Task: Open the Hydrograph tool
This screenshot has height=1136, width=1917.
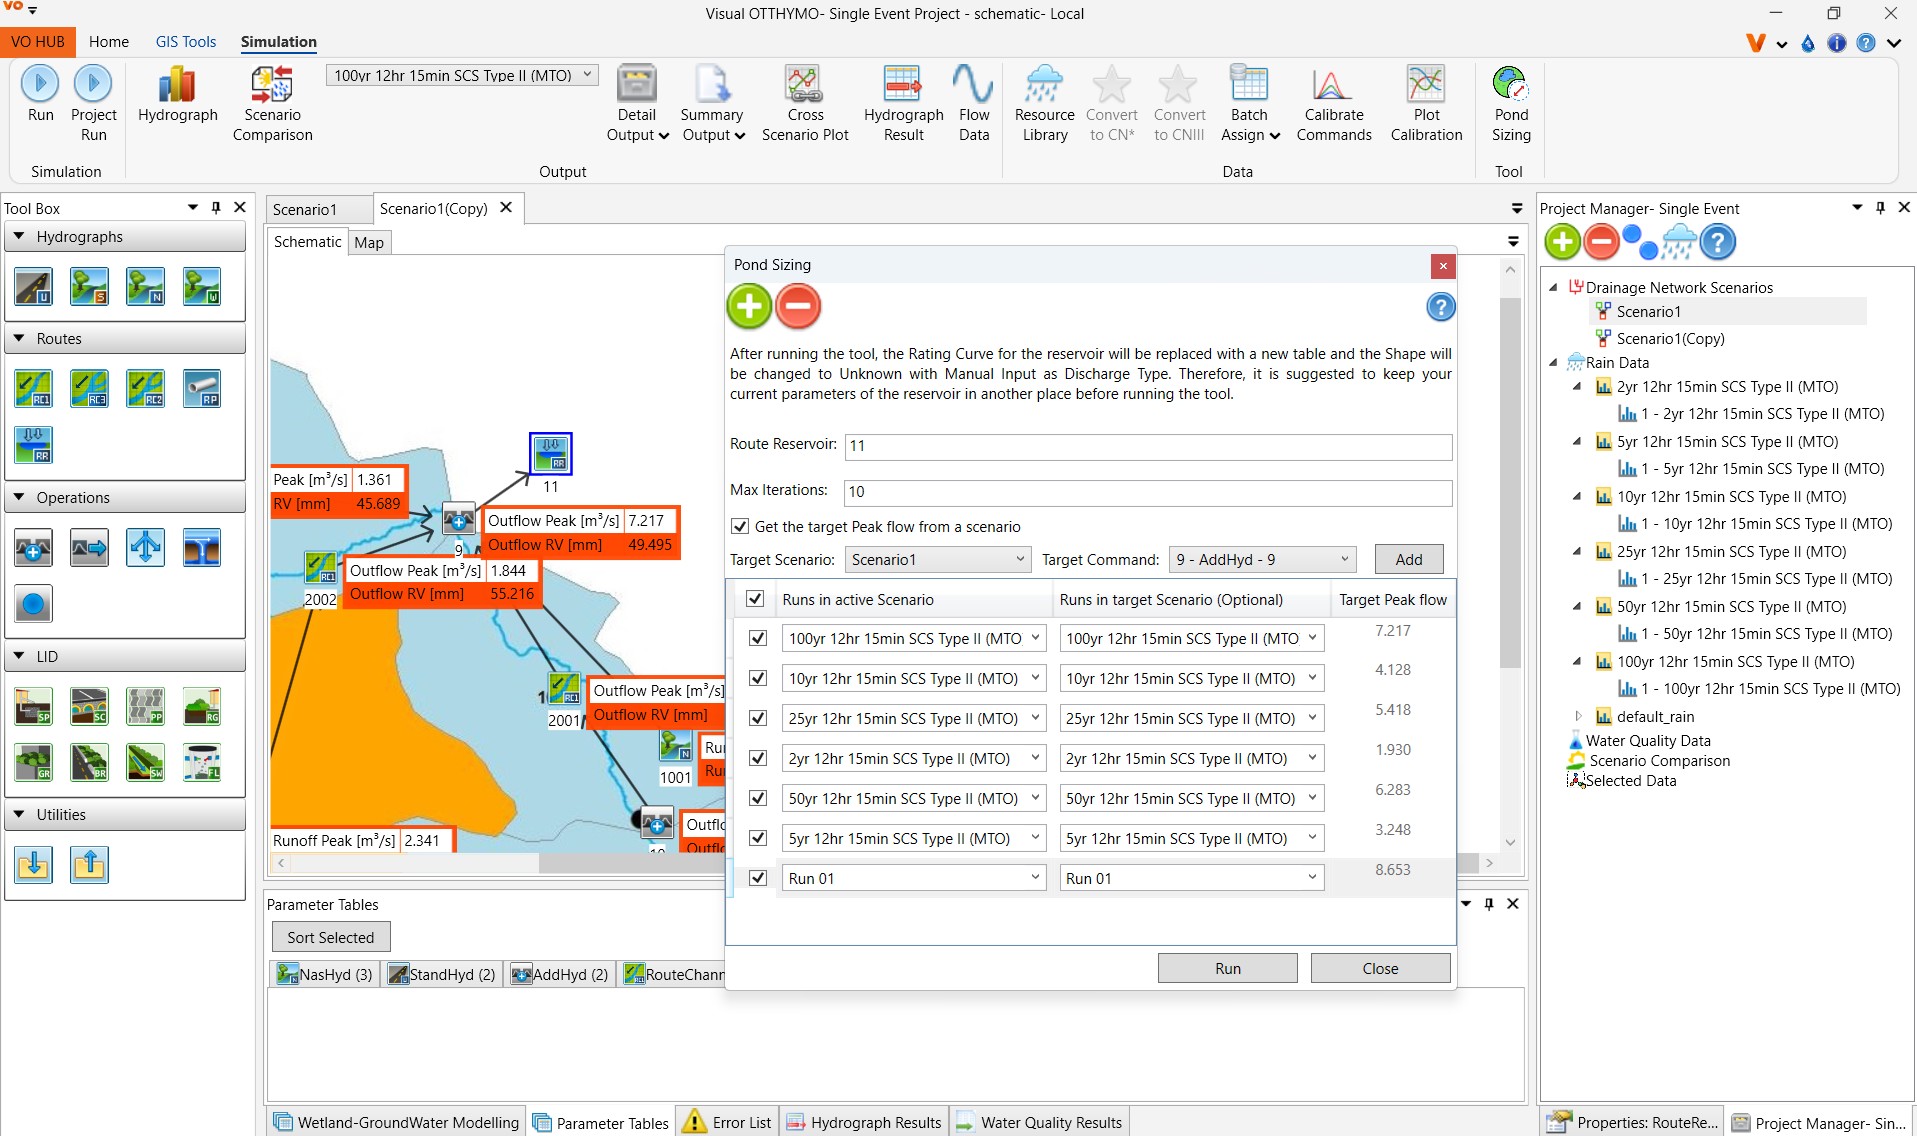Action: click(x=177, y=95)
